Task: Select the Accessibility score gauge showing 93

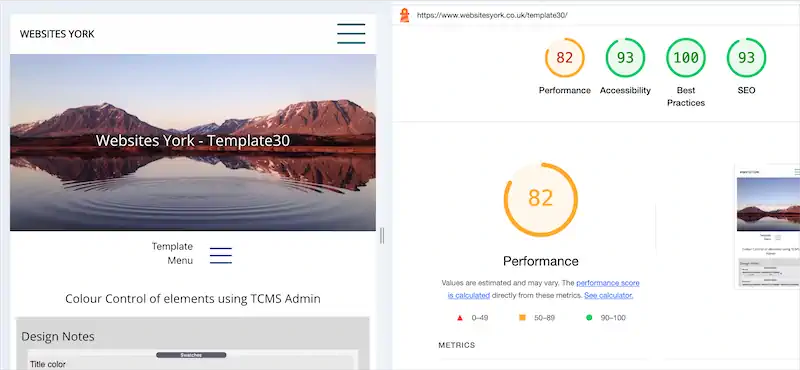Action: [x=625, y=58]
